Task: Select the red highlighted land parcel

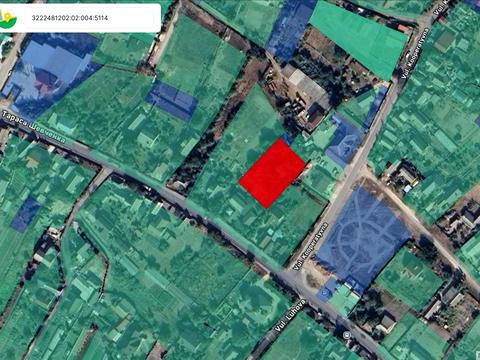Action: pyautogui.click(x=272, y=173)
